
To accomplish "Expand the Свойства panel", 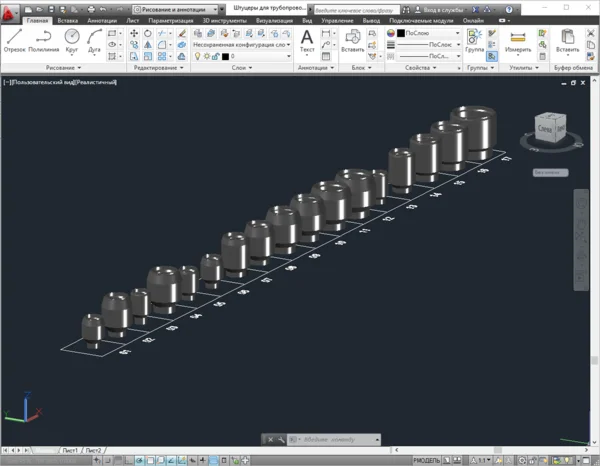I will 421,68.
